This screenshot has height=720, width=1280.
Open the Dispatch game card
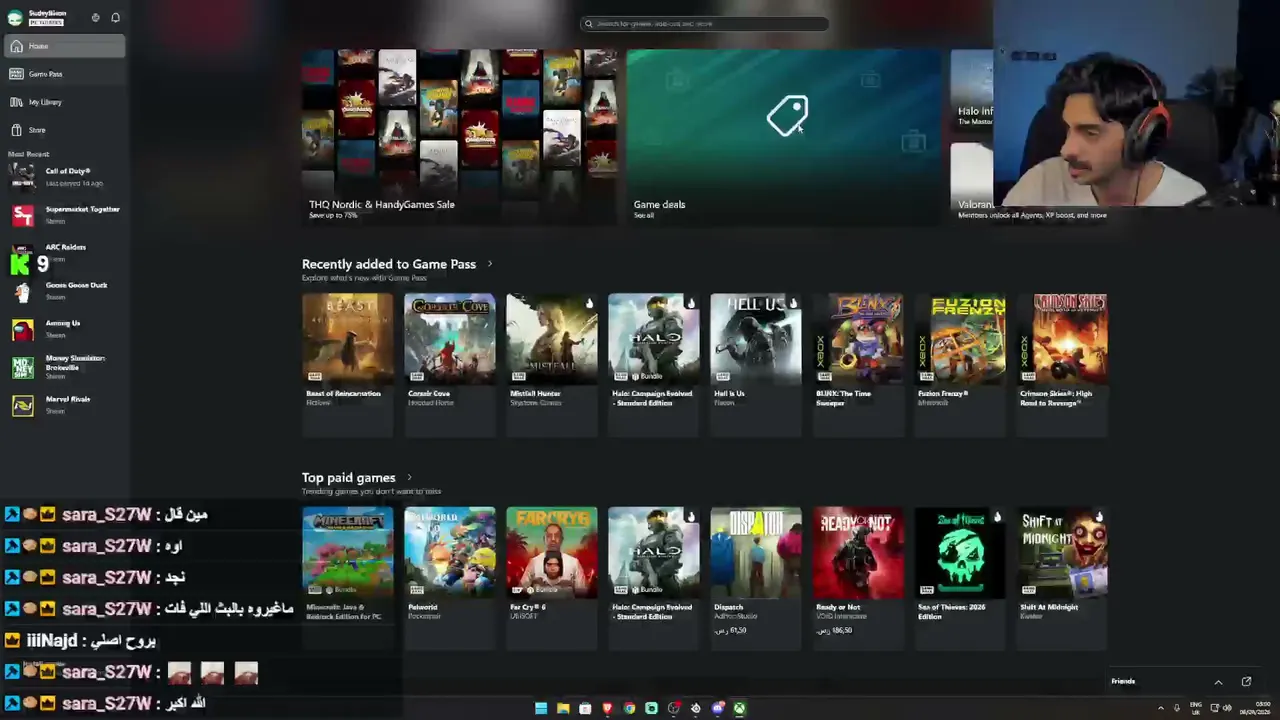(x=756, y=579)
